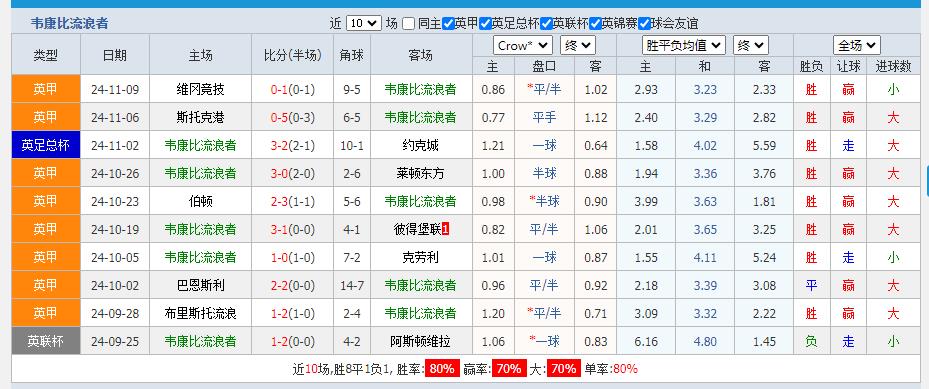Screen dimensions: 929x389
Task: Click the 英甲 label in the 24-11-09 row
Action: 46,90
